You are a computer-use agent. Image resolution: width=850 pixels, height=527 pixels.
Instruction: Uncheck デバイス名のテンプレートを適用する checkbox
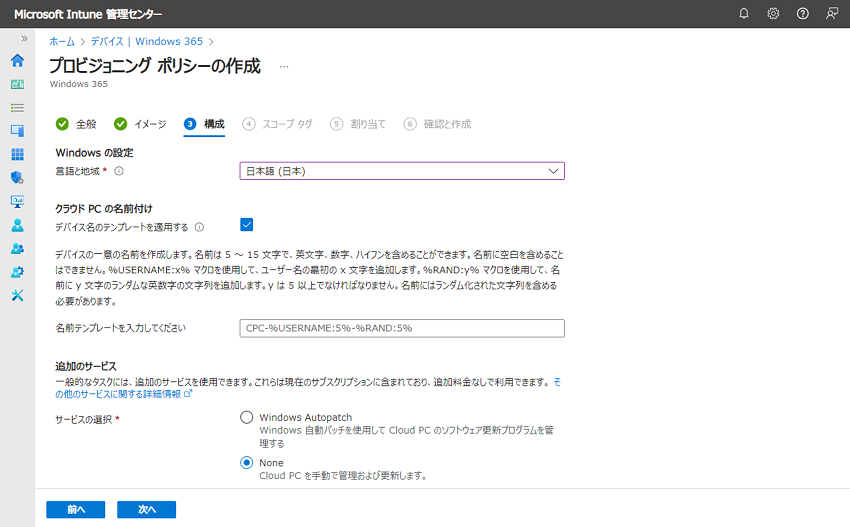[x=247, y=224]
